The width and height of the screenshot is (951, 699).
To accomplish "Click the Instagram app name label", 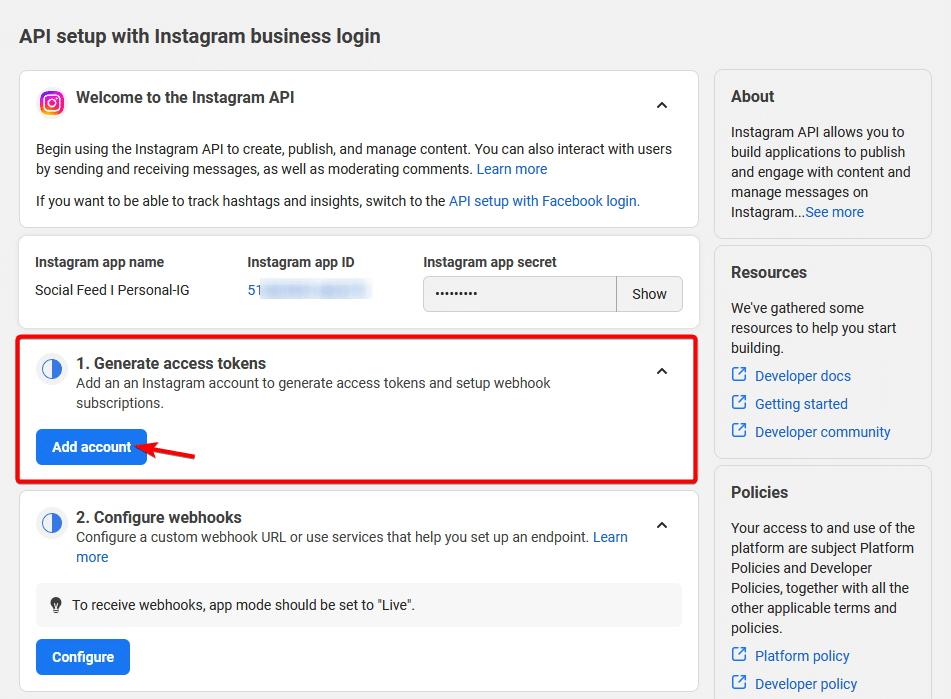I will (99, 263).
